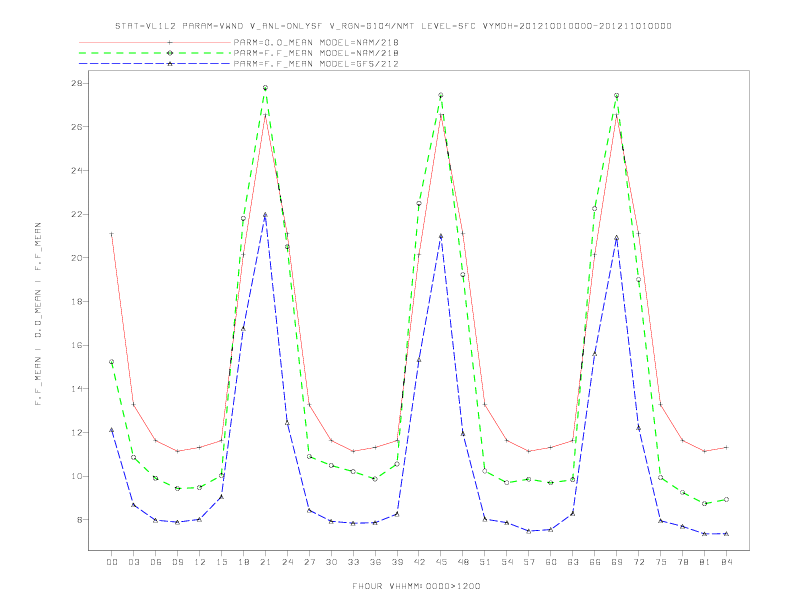792x612 pixels.
Task: Click x-axis tick label 09
Action: click(x=177, y=562)
